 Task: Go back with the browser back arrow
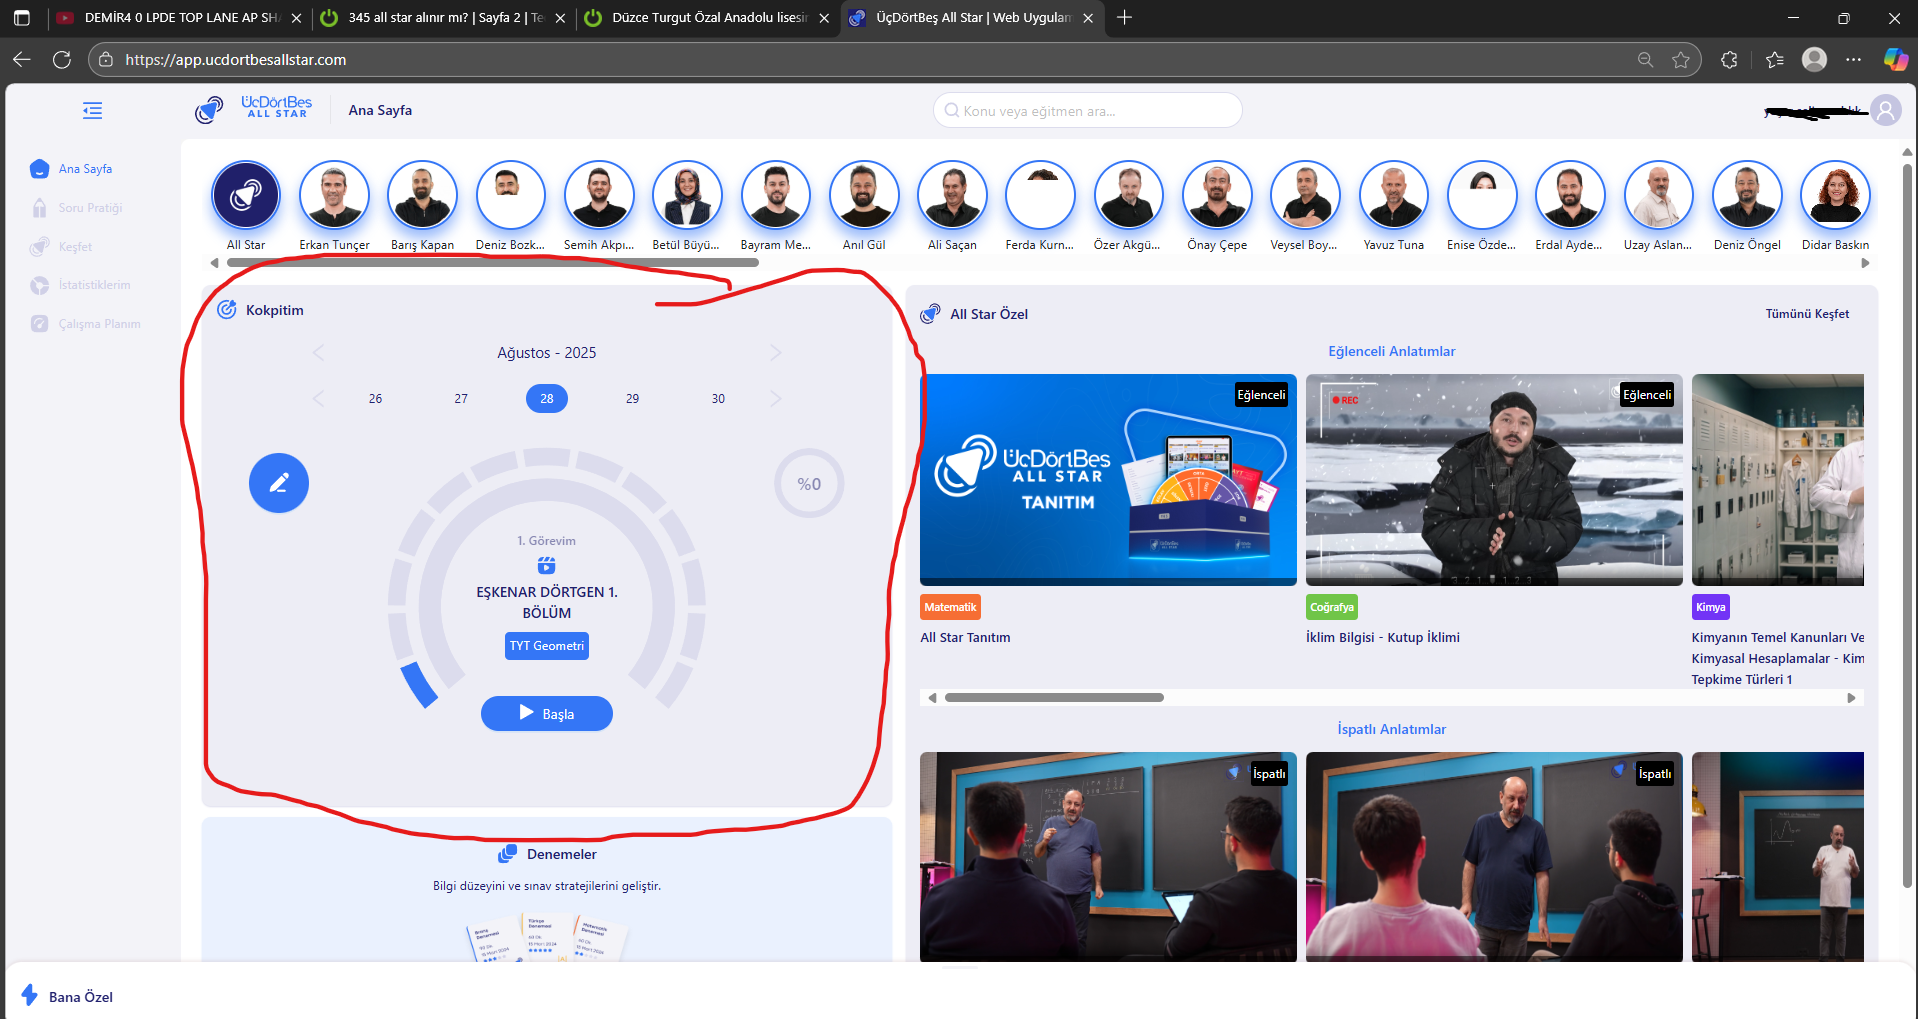[x=22, y=60]
